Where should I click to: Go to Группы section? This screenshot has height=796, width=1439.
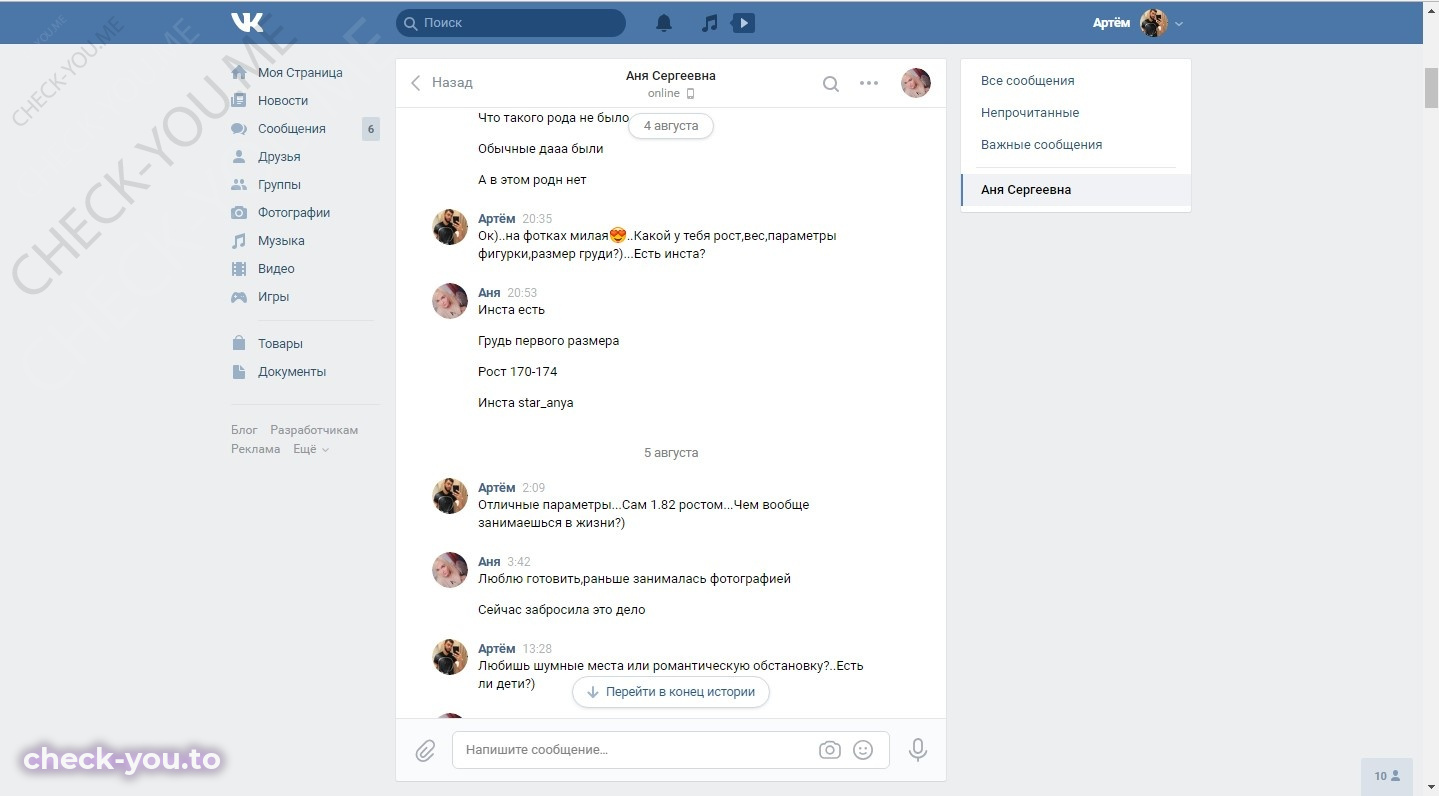(x=279, y=185)
